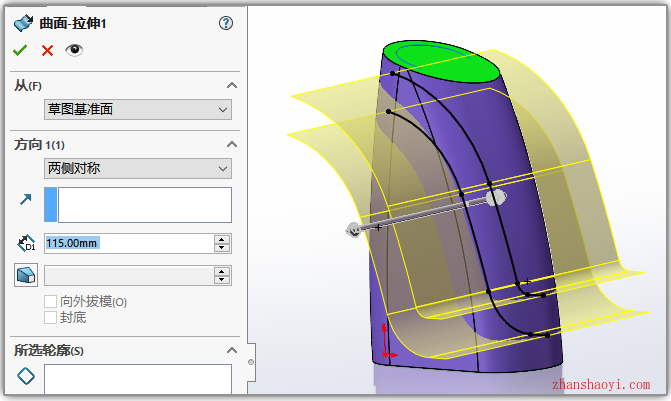Click the reverse direction arrow icon
Viewport: 671px width, 401px height.
pos(26,199)
